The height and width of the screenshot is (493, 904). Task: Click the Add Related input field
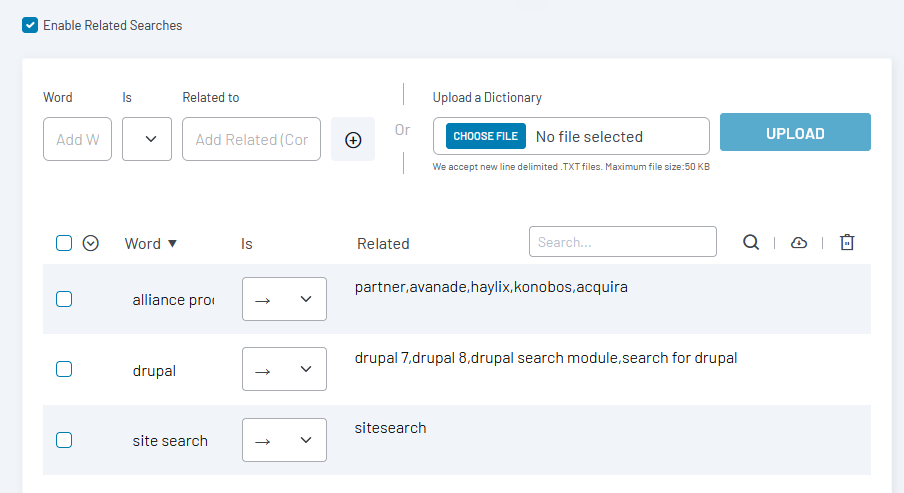[251, 139]
